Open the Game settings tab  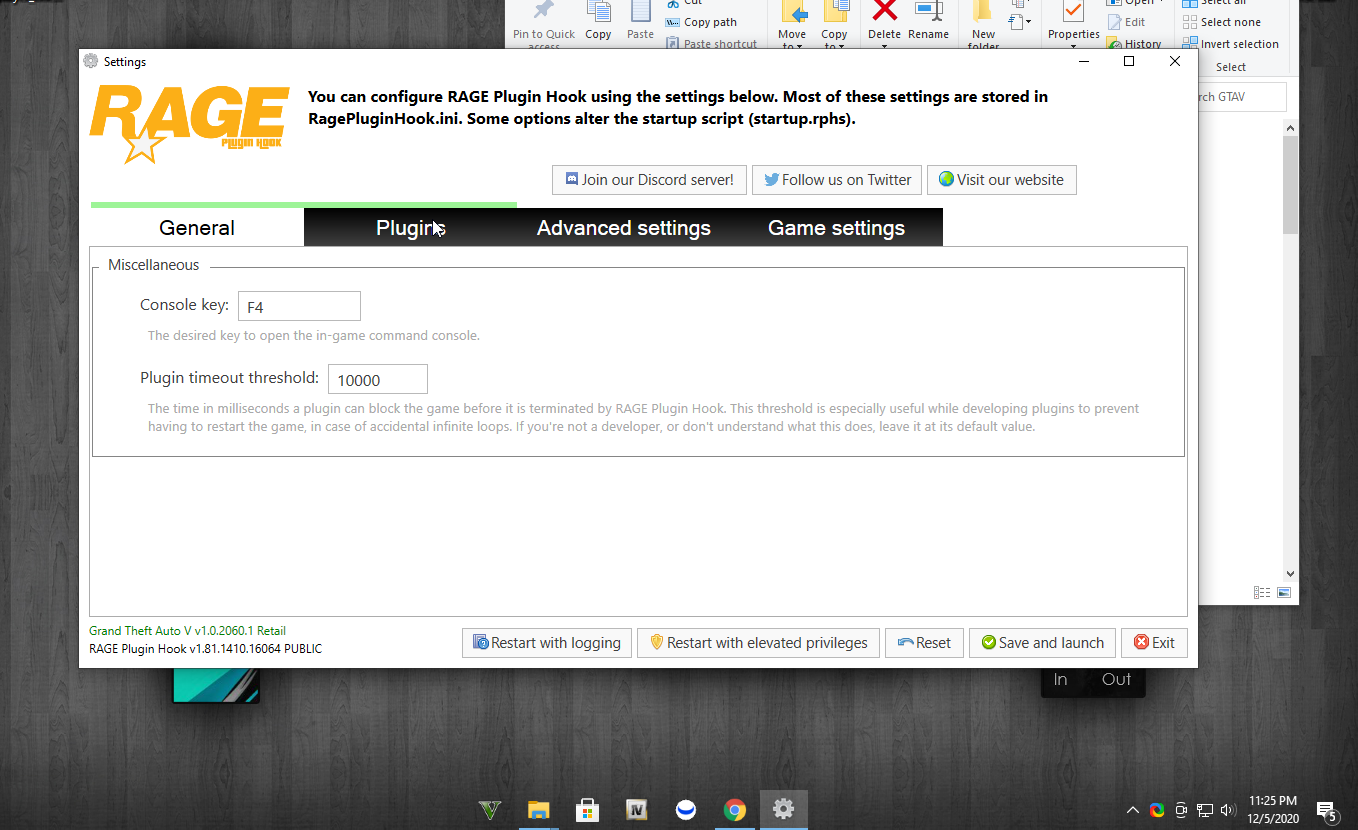(x=836, y=228)
